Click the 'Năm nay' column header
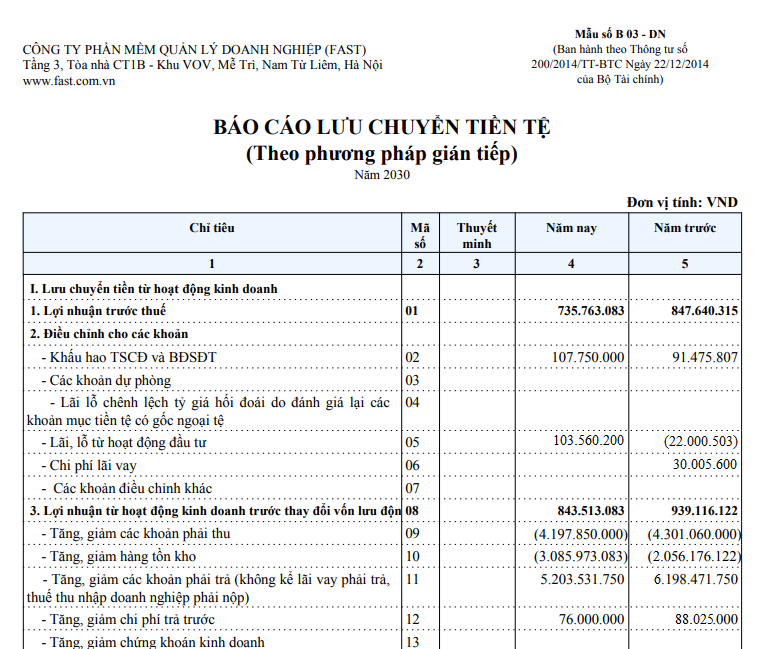The image size is (763, 649). (571, 228)
